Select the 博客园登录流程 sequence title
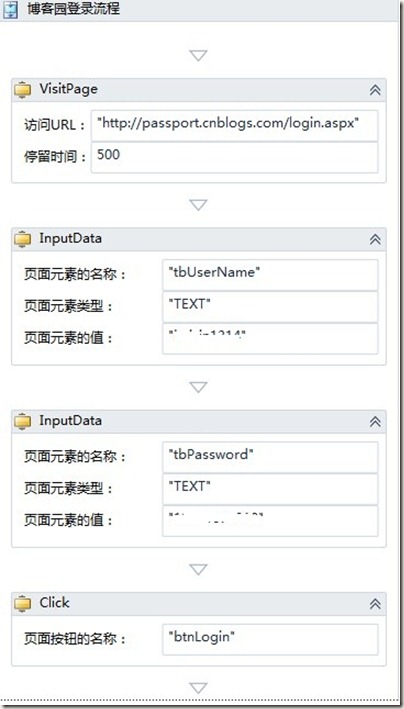The width and height of the screenshot is (404, 709). tap(73, 9)
